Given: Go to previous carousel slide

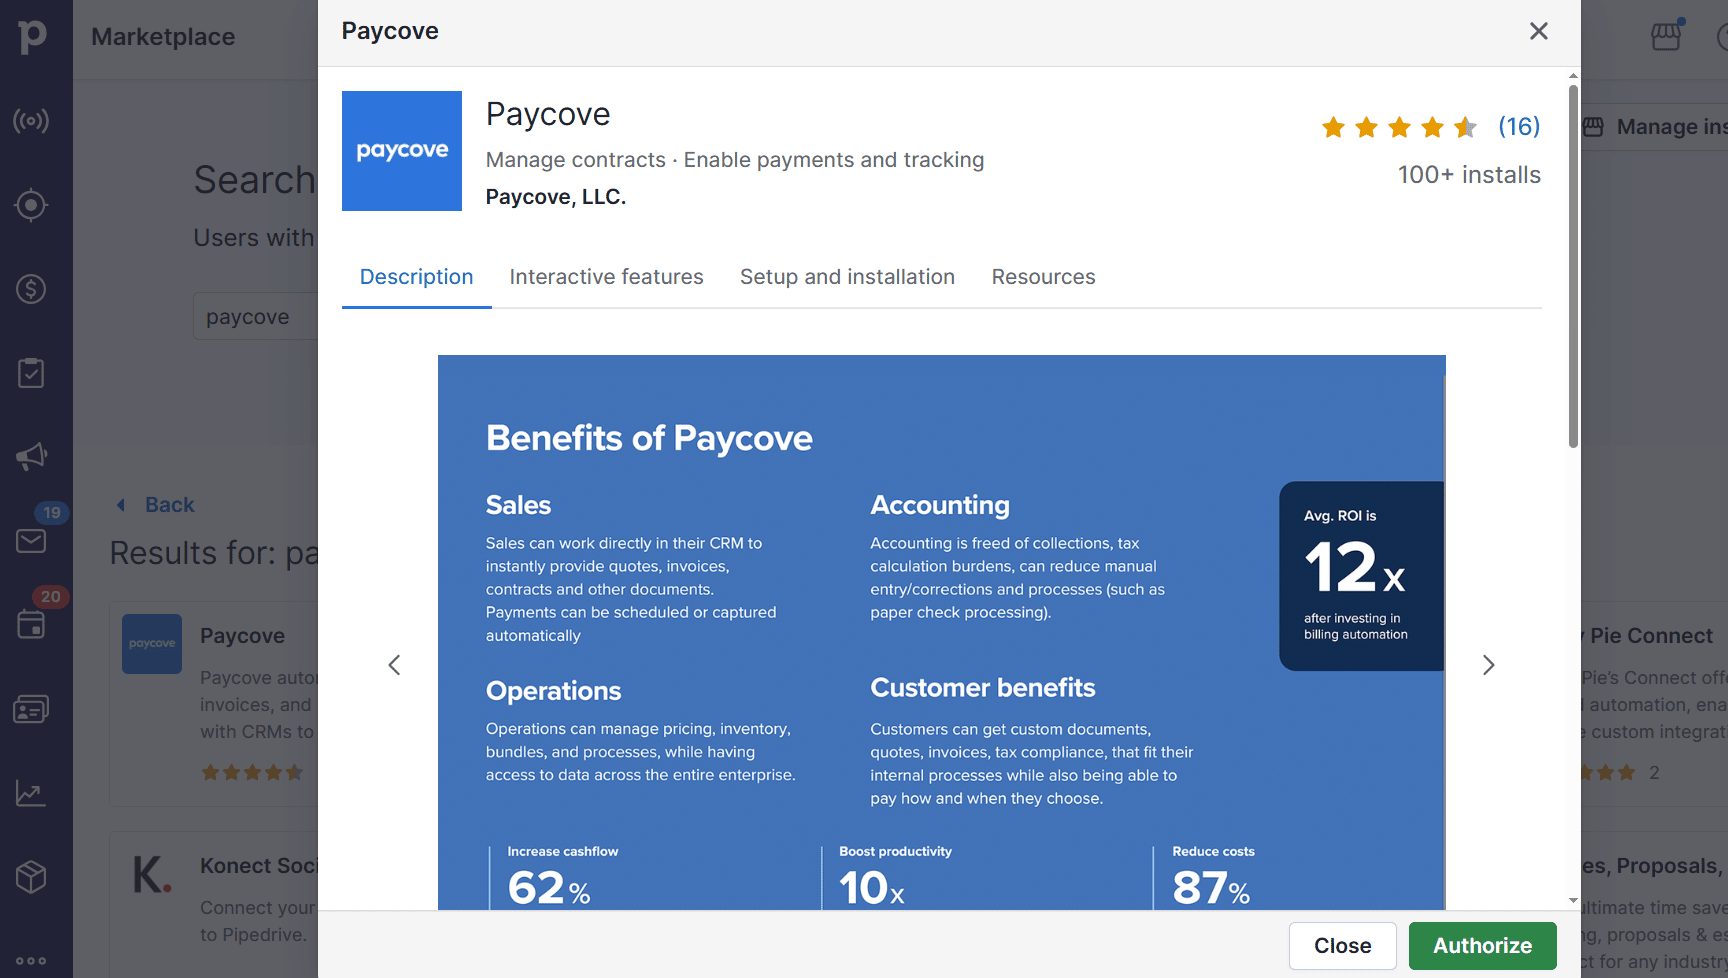Looking at the screenshot, I should click(x=394, y=664).
